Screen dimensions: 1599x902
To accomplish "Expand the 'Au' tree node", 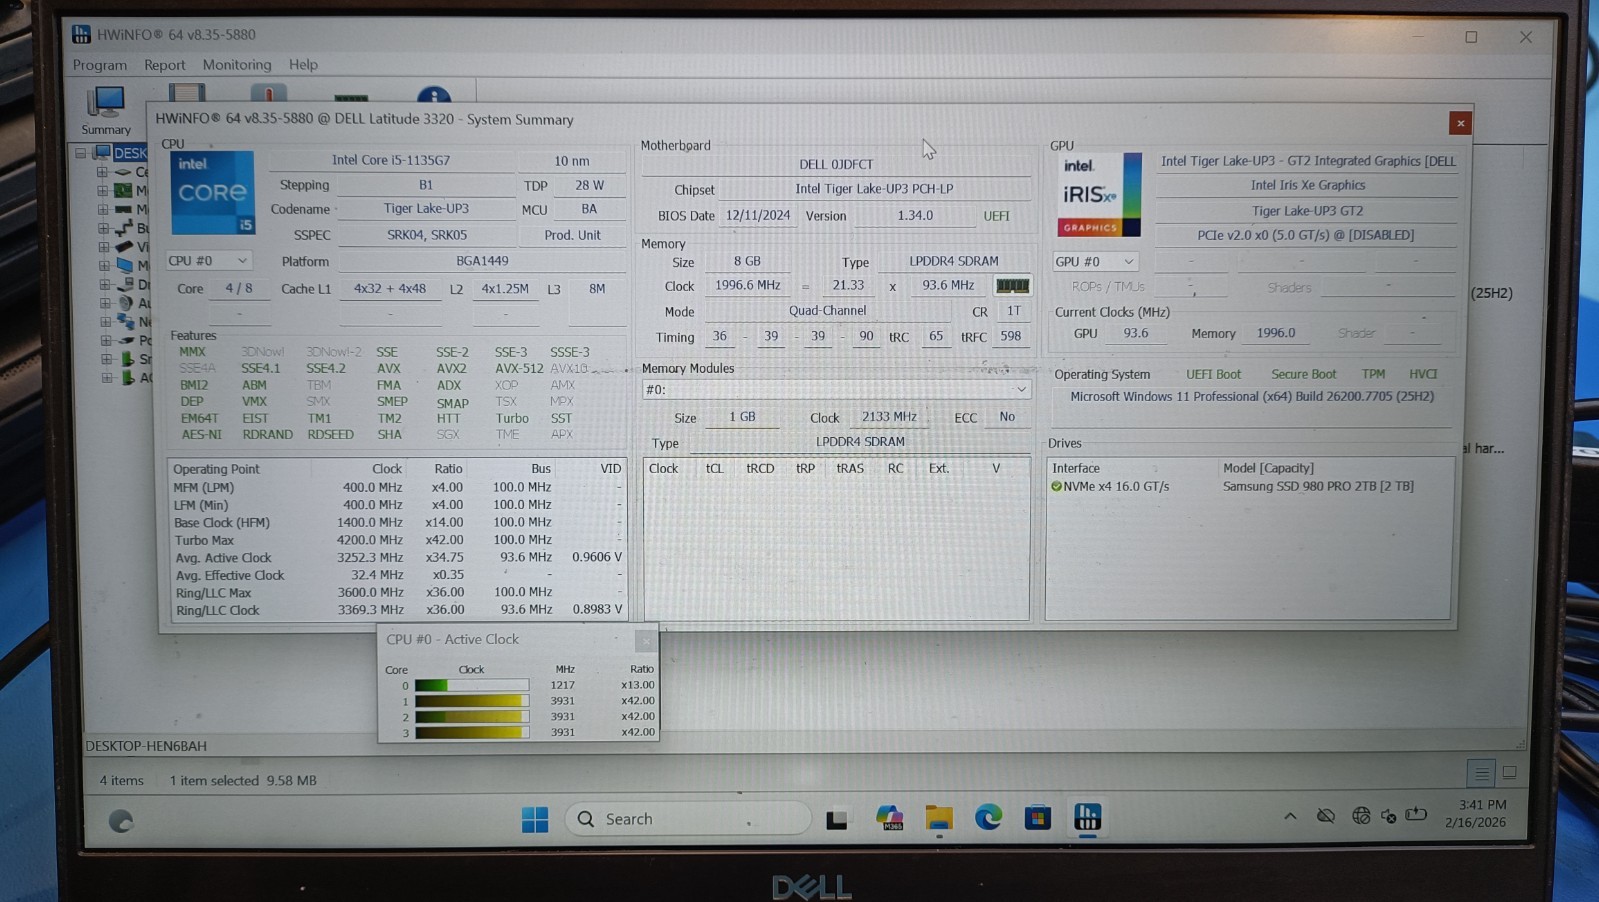I will [104, 303].
